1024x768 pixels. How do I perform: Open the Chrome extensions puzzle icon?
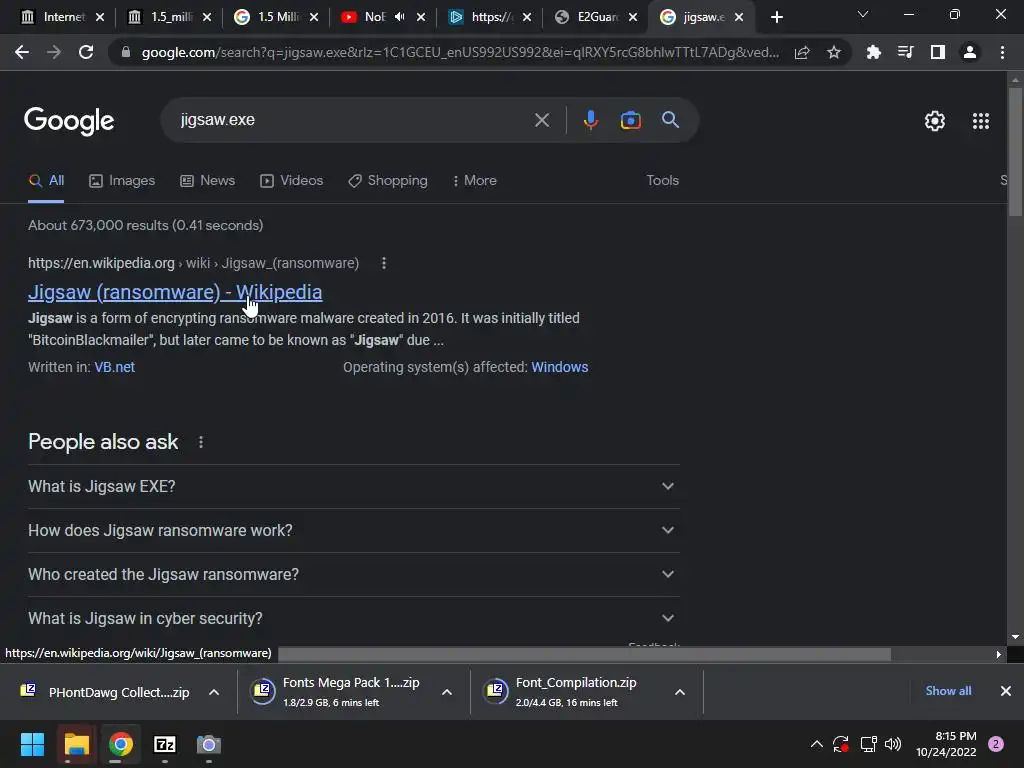[873, 52]
